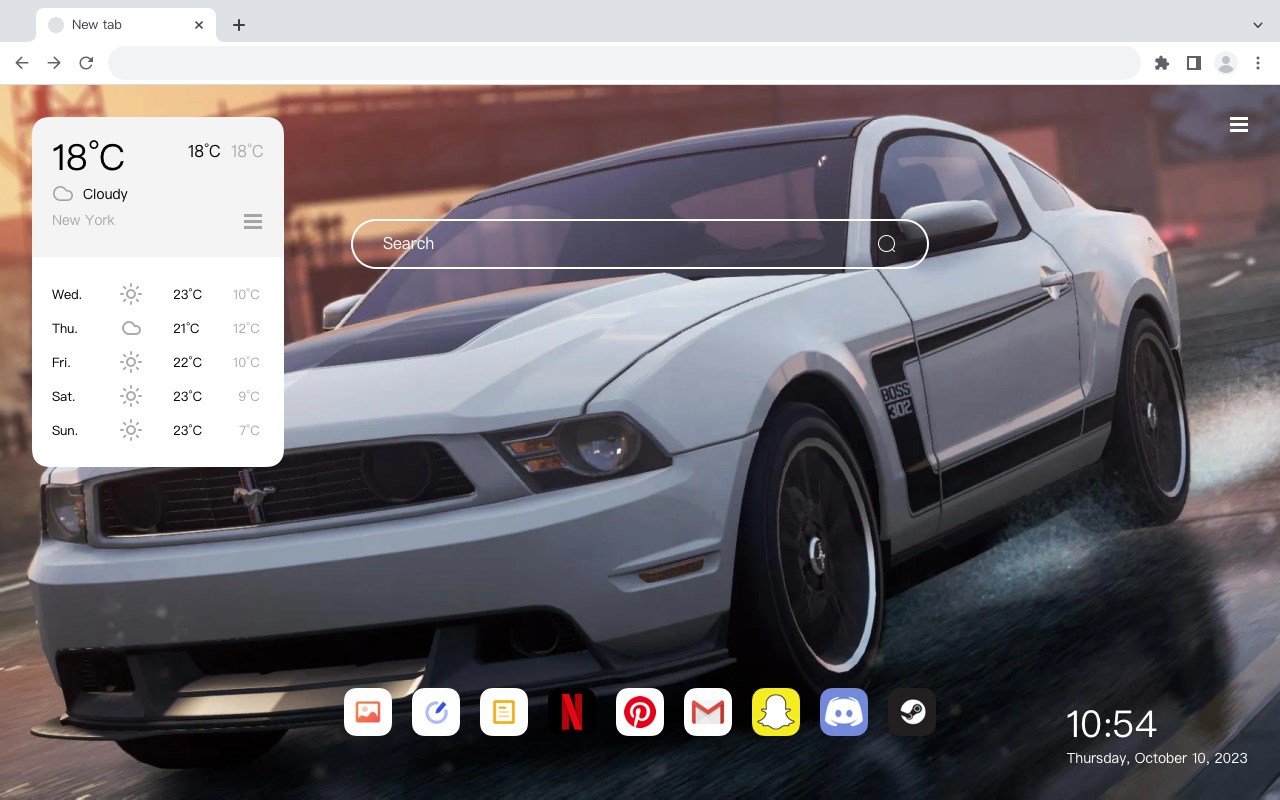Expand the tab search dropdown arrow

click(1258, 25)
